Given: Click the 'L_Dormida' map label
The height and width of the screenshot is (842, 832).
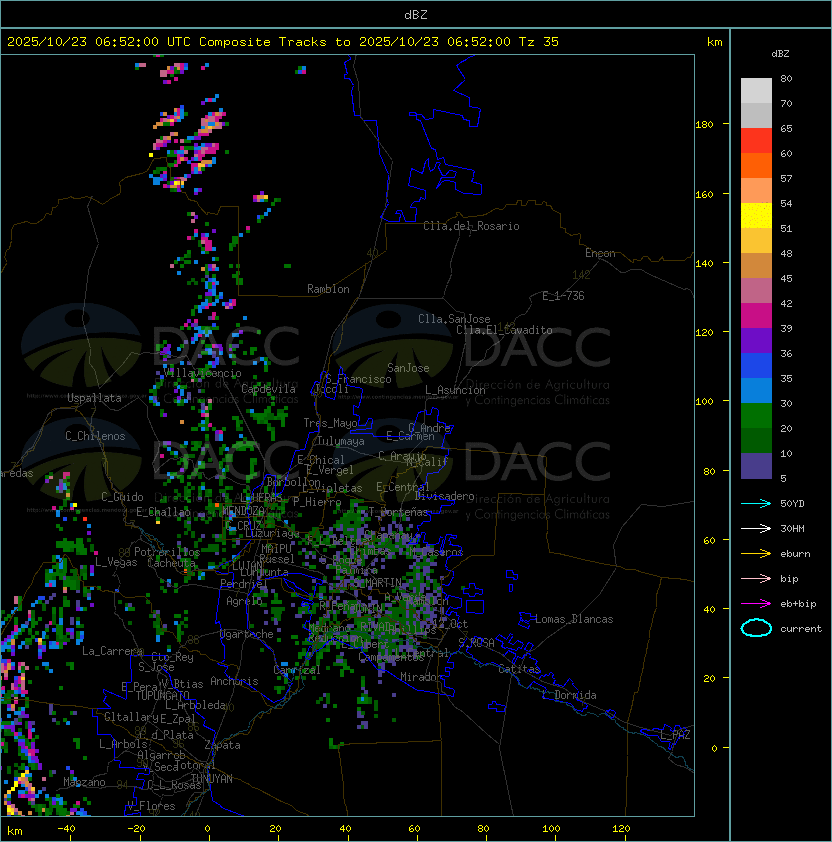Looking at the screenshot, I should [x=569, y=695].
